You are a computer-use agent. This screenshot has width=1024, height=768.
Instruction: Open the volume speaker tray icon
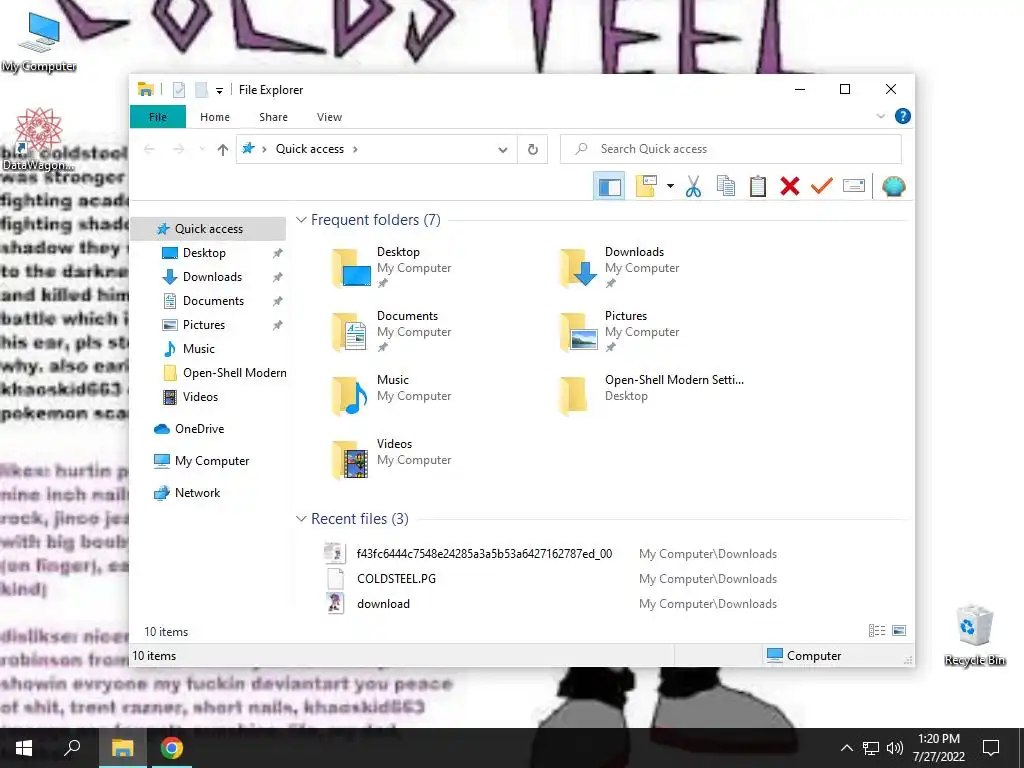(x=895, y=748)
